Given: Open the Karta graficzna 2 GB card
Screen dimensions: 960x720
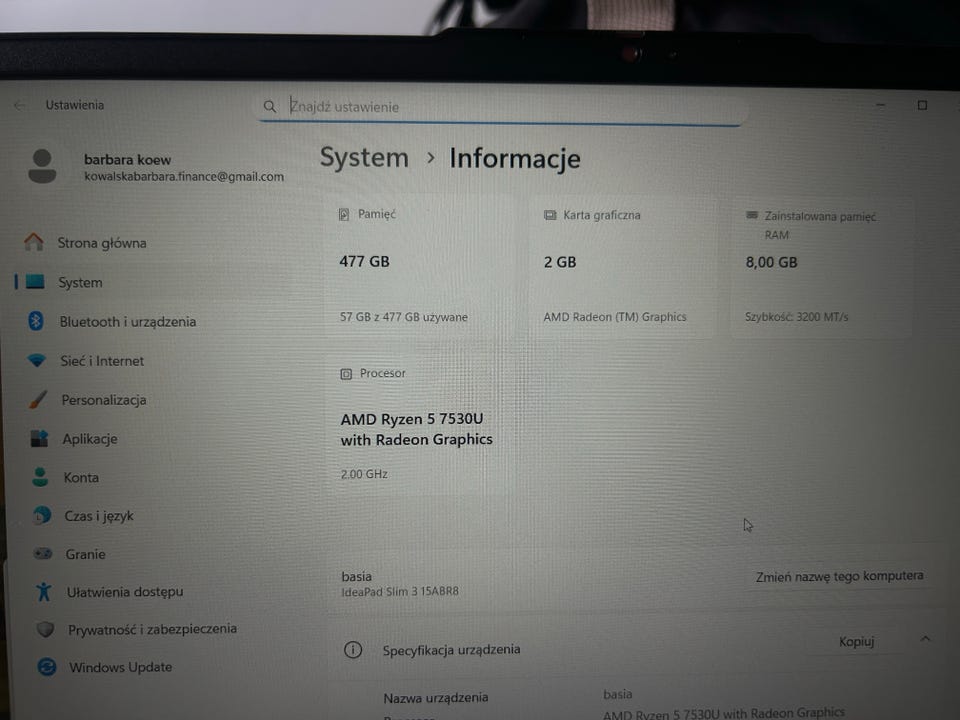Looking at the screenshot, I should point(623,266).
